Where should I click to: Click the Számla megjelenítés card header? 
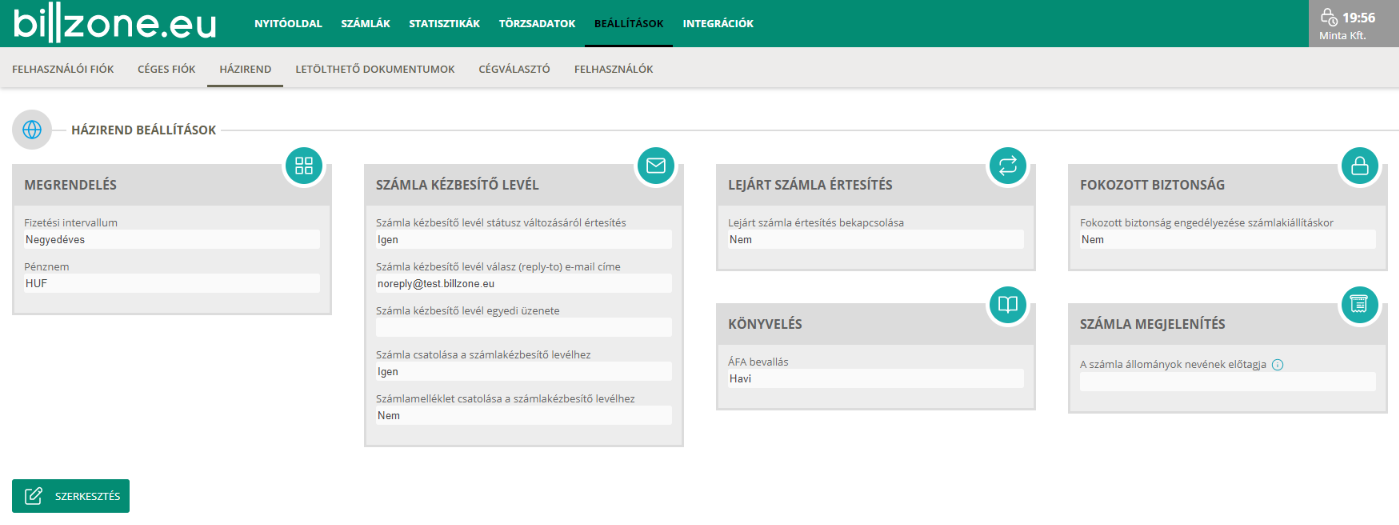1228,324
